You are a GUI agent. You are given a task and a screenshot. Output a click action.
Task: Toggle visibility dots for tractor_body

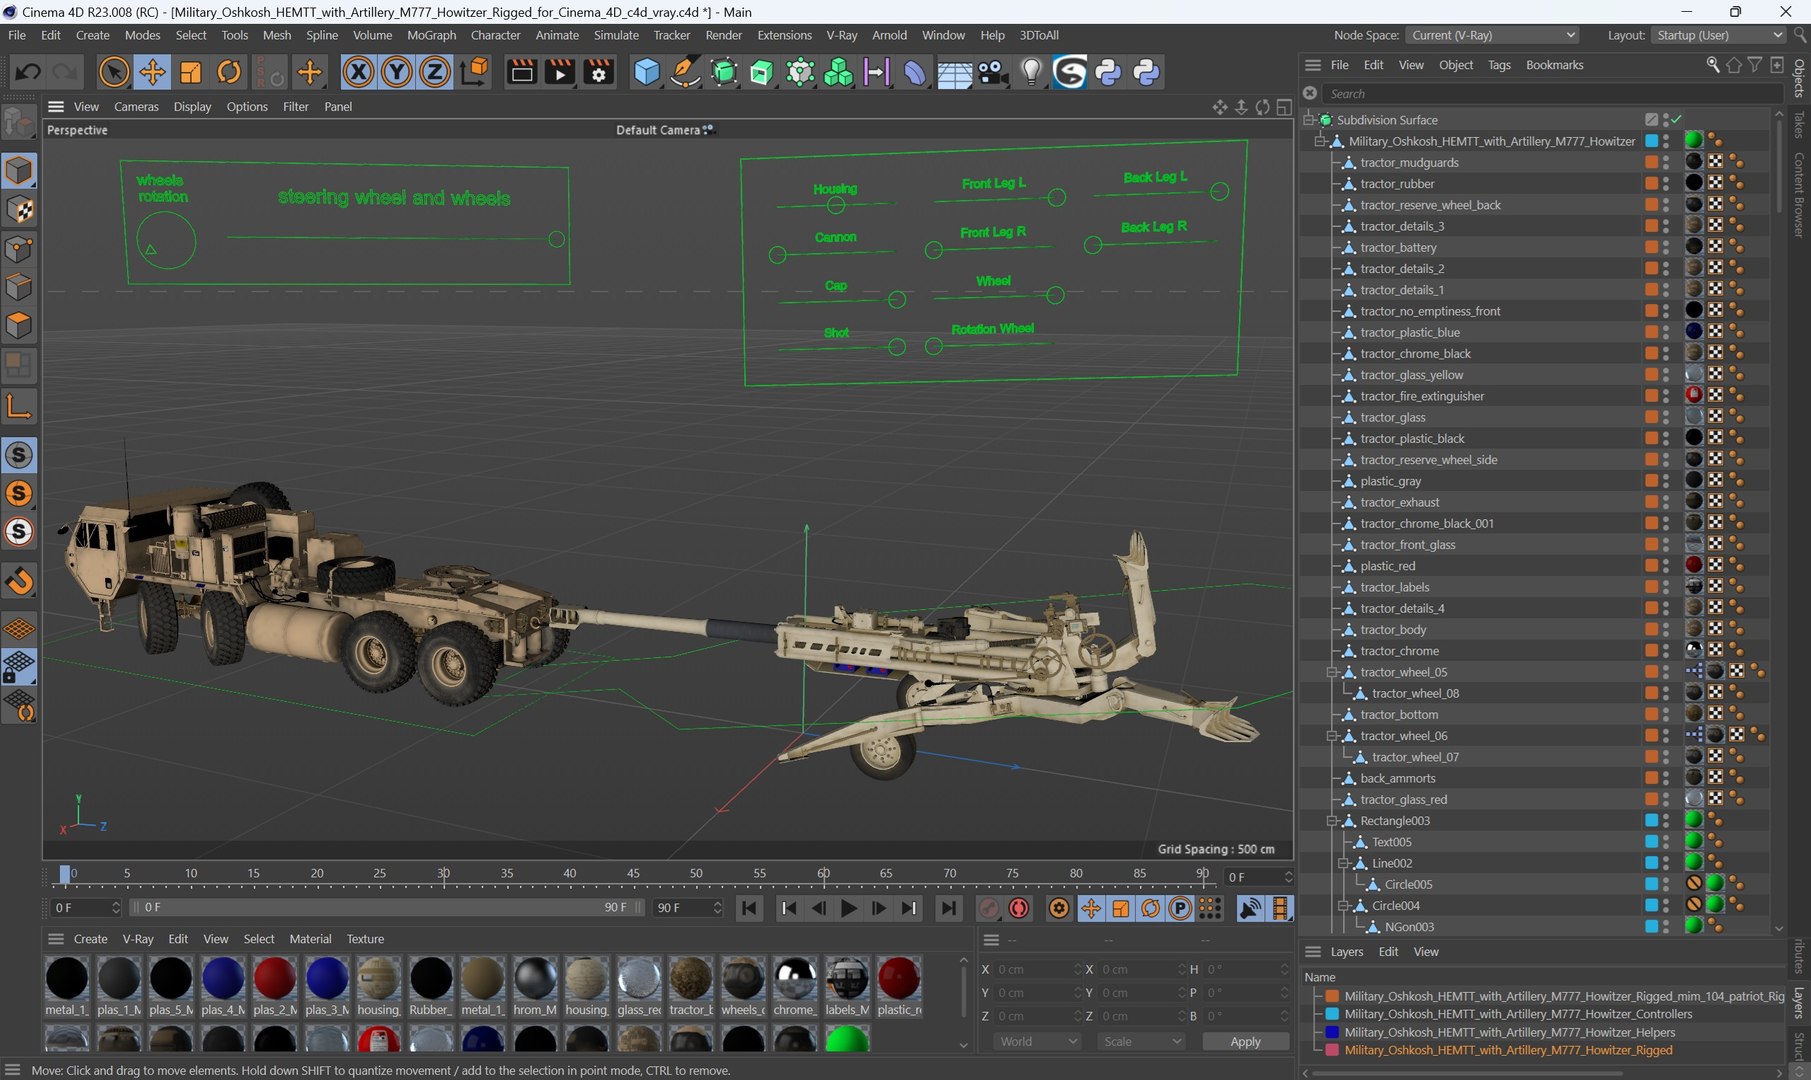coord(1666,630)
